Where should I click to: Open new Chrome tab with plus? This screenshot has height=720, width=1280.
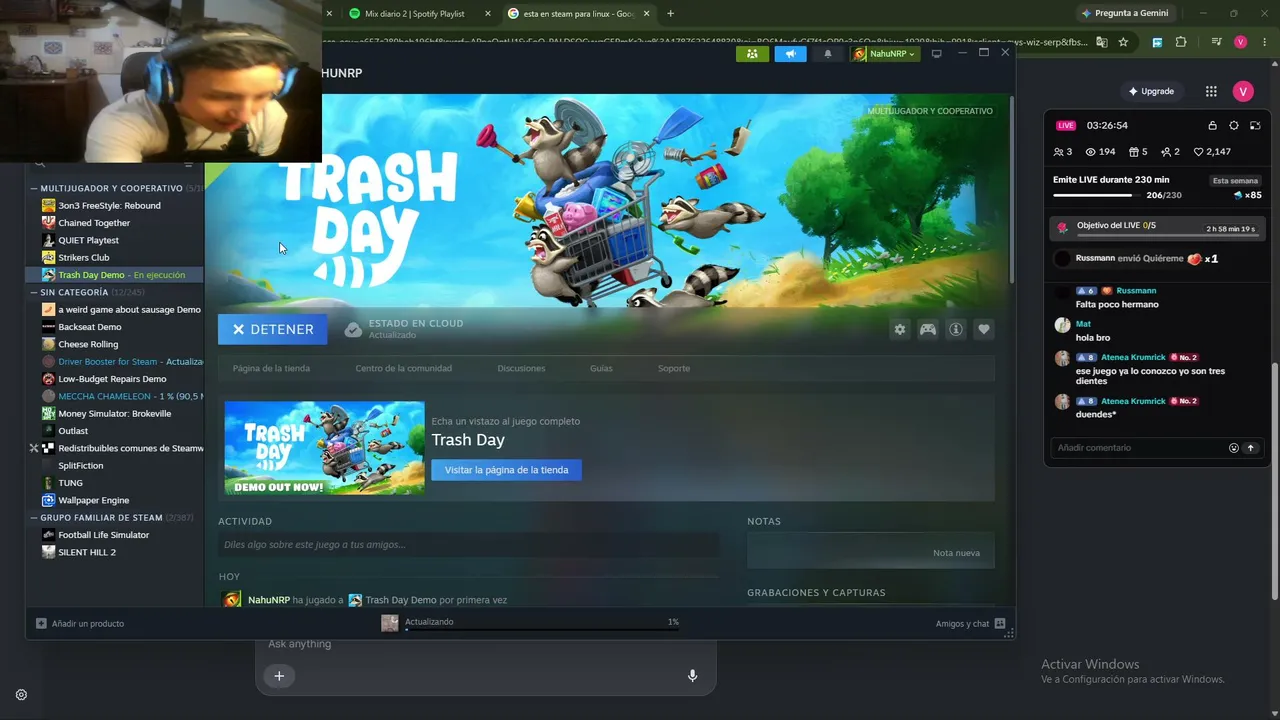pos(670,13)
